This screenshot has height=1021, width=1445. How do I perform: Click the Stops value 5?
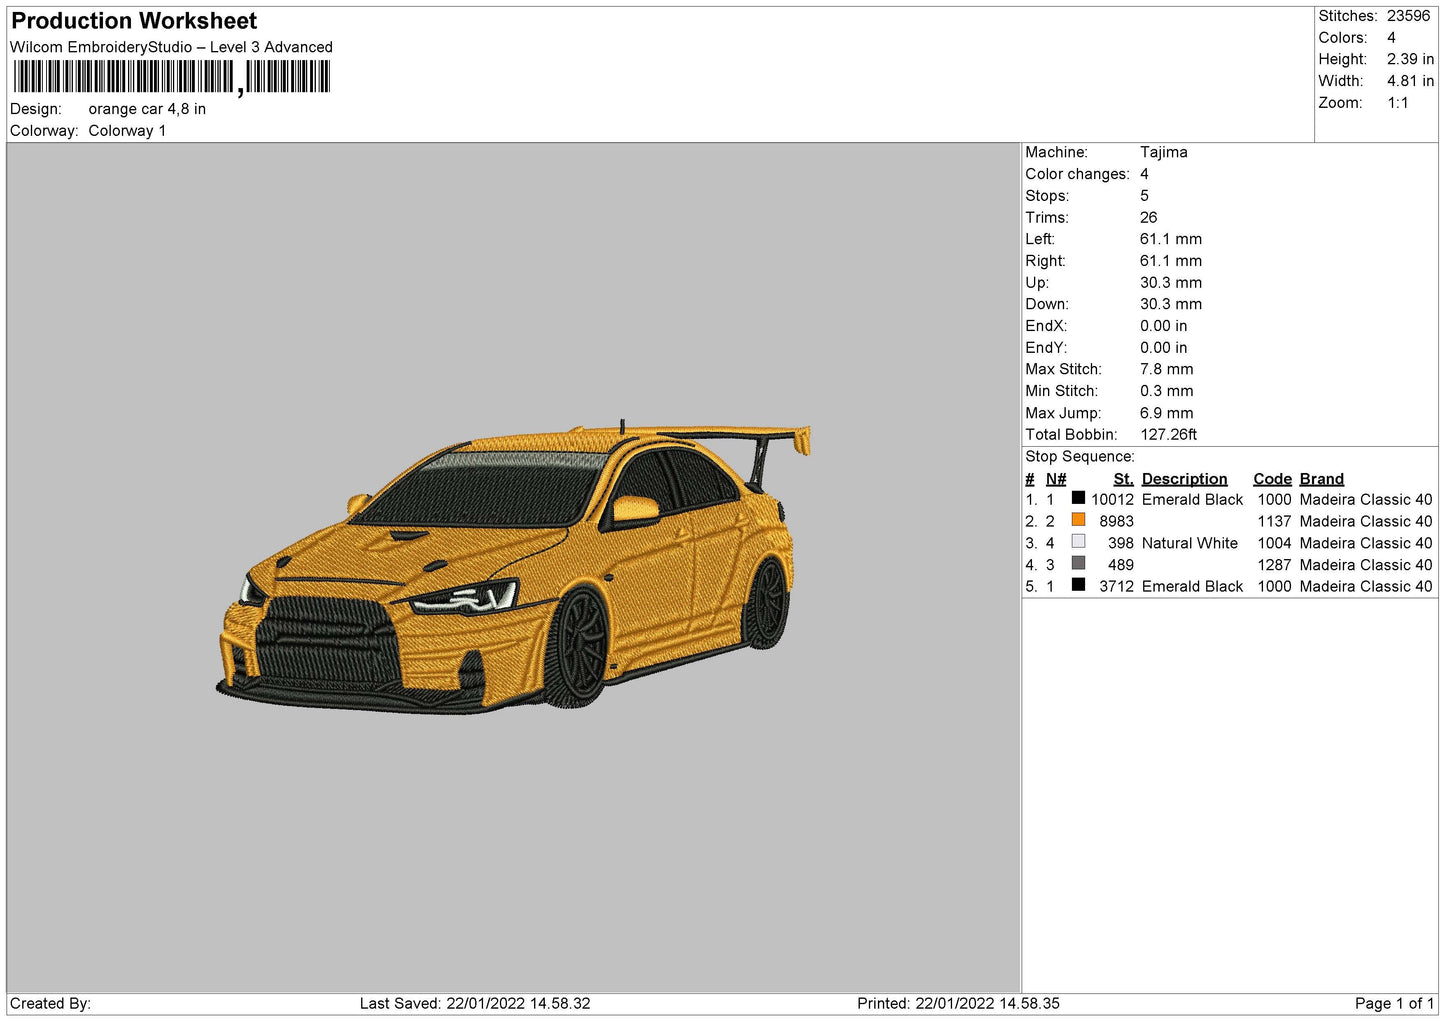point(1145,196)
